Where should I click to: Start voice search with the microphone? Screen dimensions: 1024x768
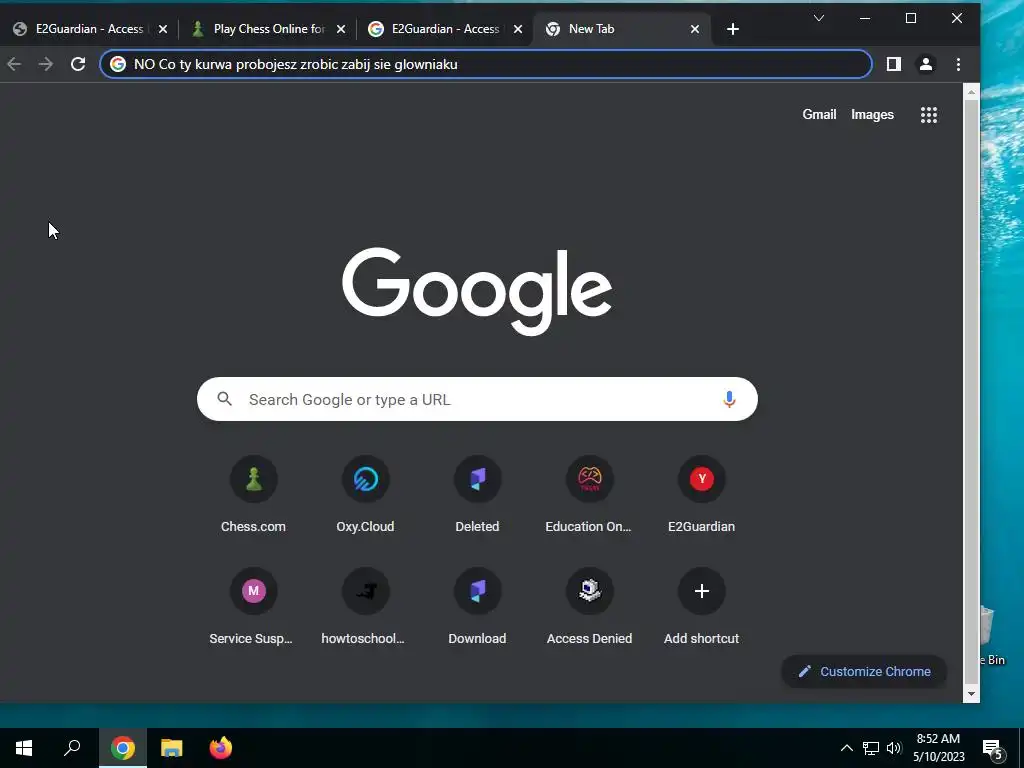(x=729, y=399)
